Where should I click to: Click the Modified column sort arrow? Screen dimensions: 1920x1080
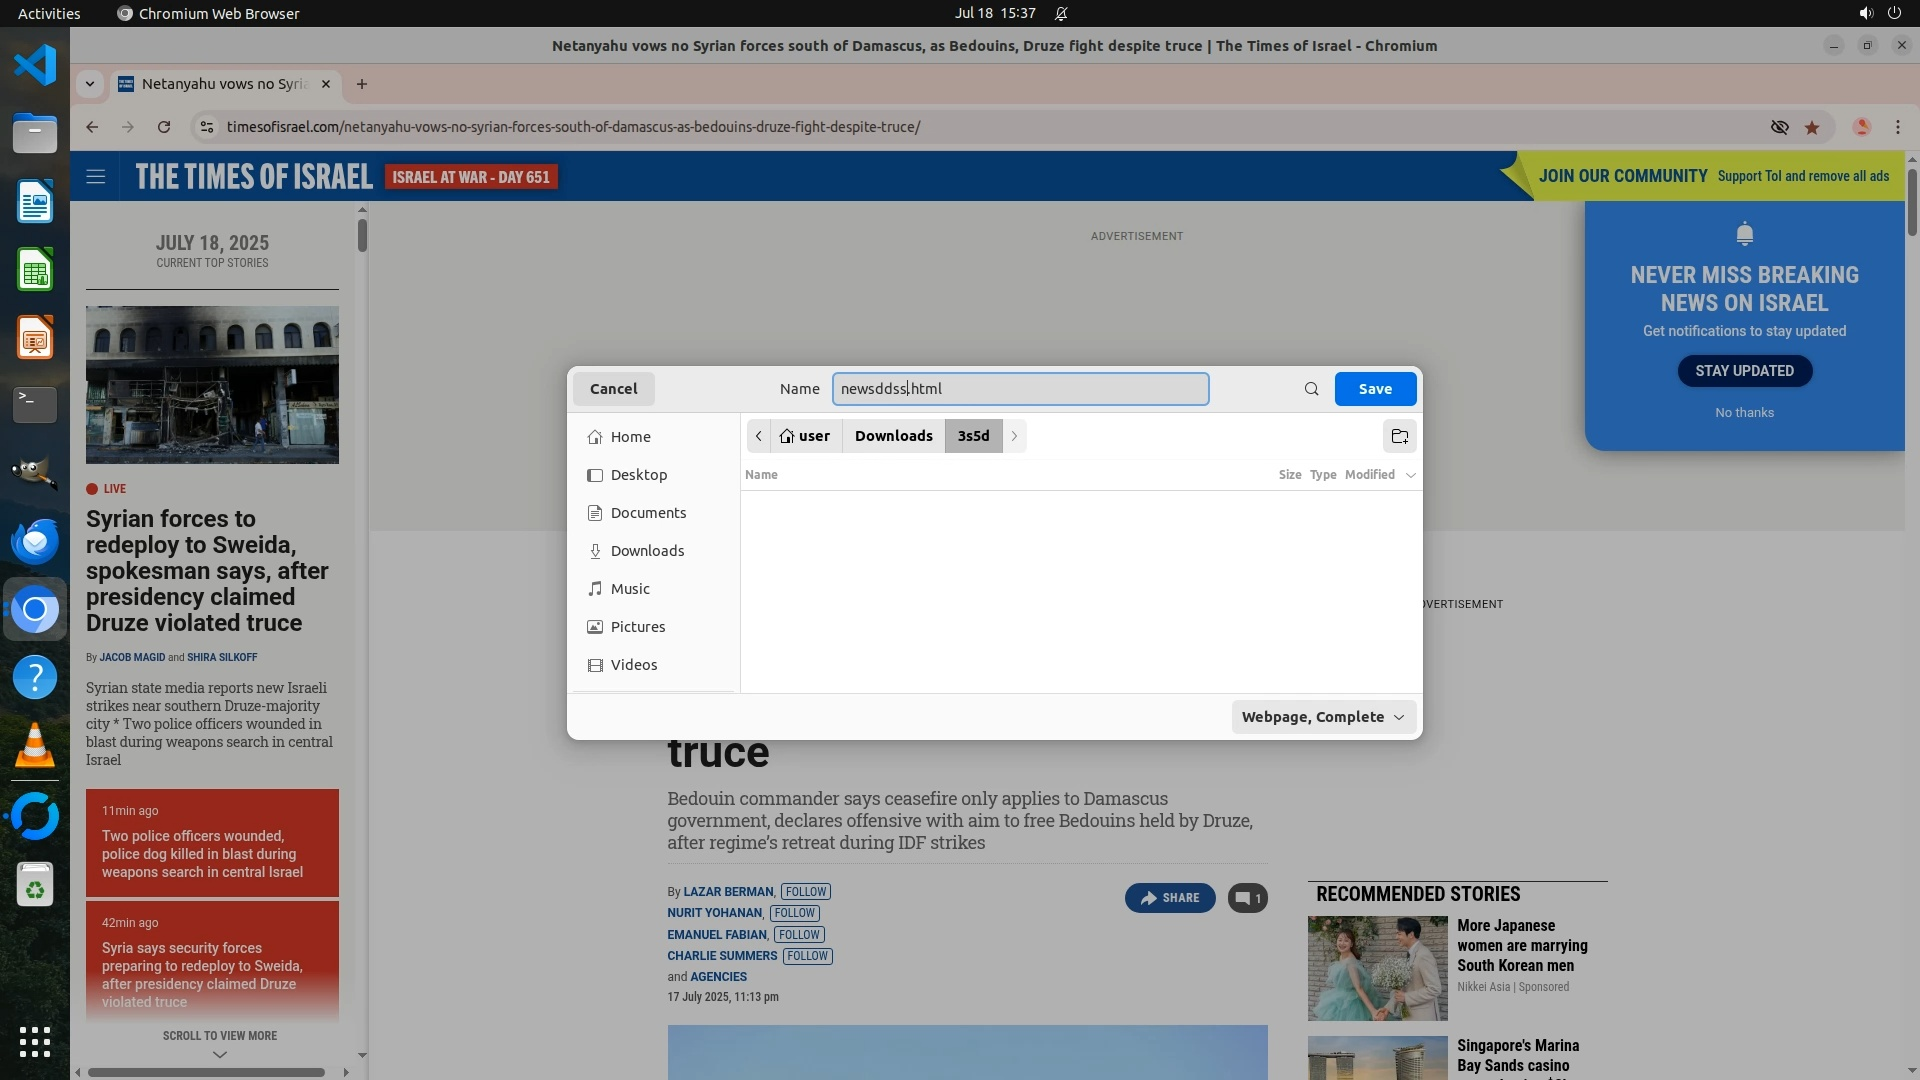1410,475
